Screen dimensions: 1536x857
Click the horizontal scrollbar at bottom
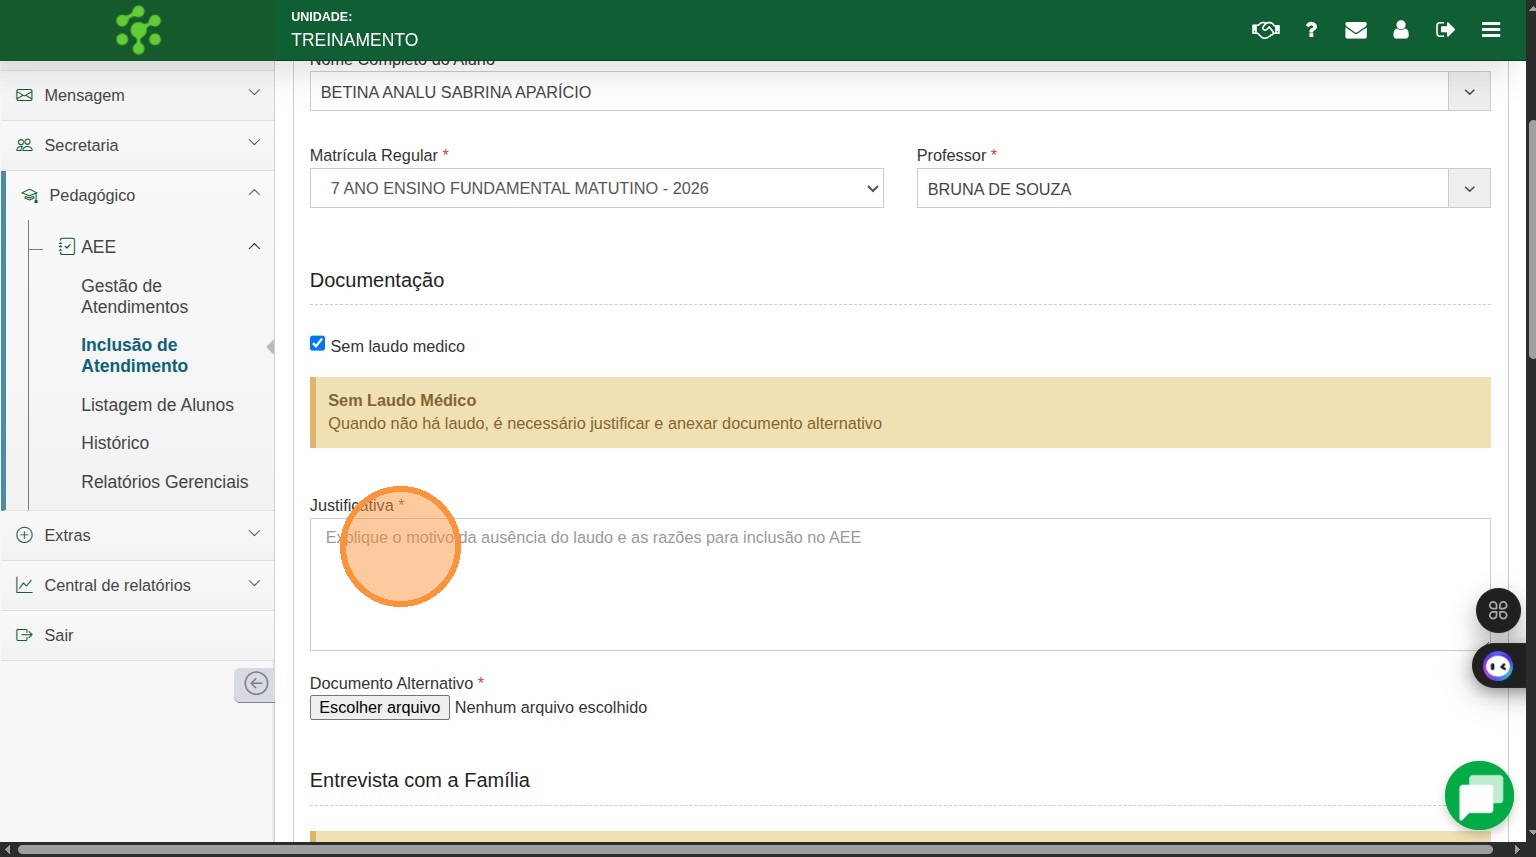click(x=755, y=850)
